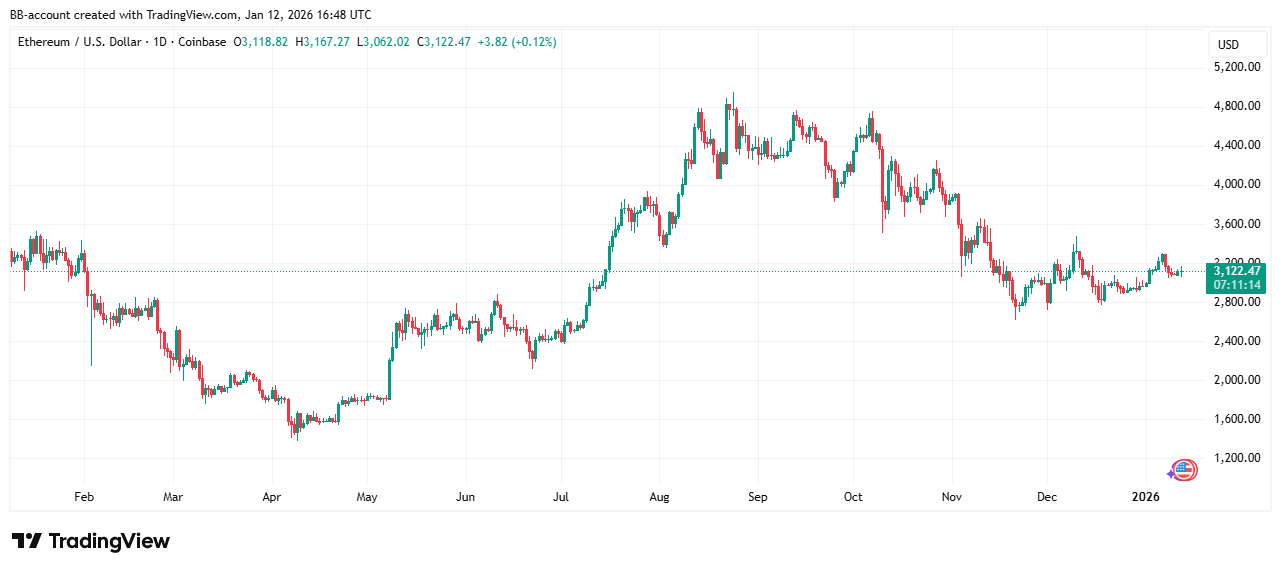Screen dimensions: 1281x571
Task: Click the Ethereum / U.S. Dollar symbol title
Action: click(x=78, y=42)
